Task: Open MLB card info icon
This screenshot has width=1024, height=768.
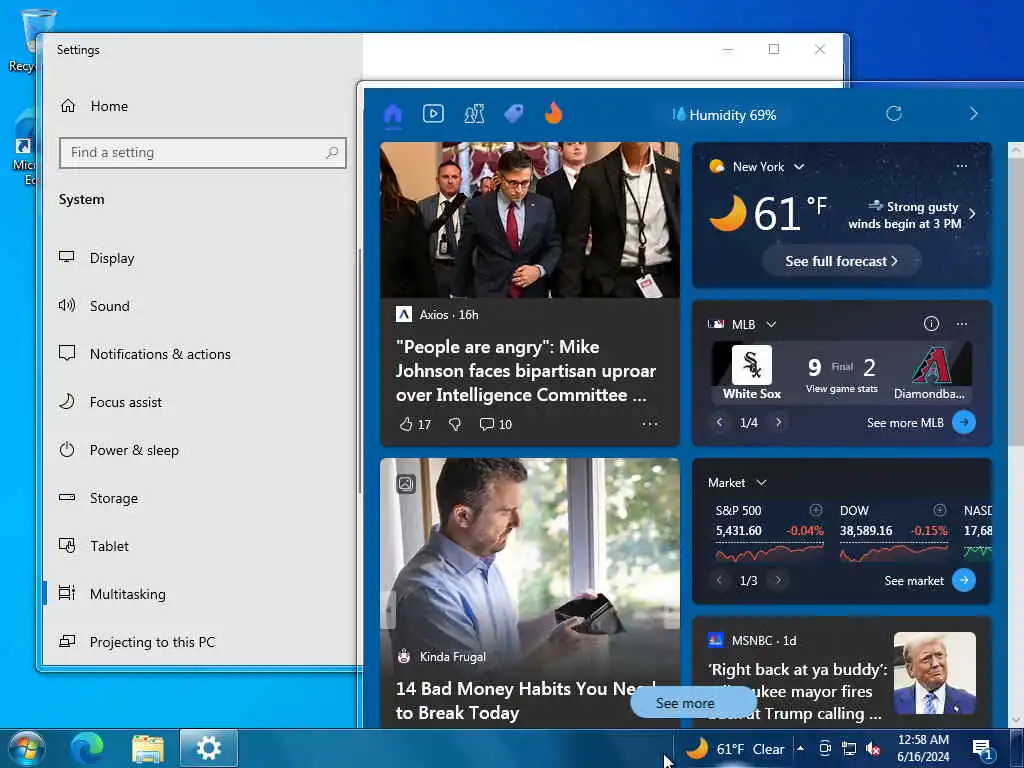Action: point(931,323)
